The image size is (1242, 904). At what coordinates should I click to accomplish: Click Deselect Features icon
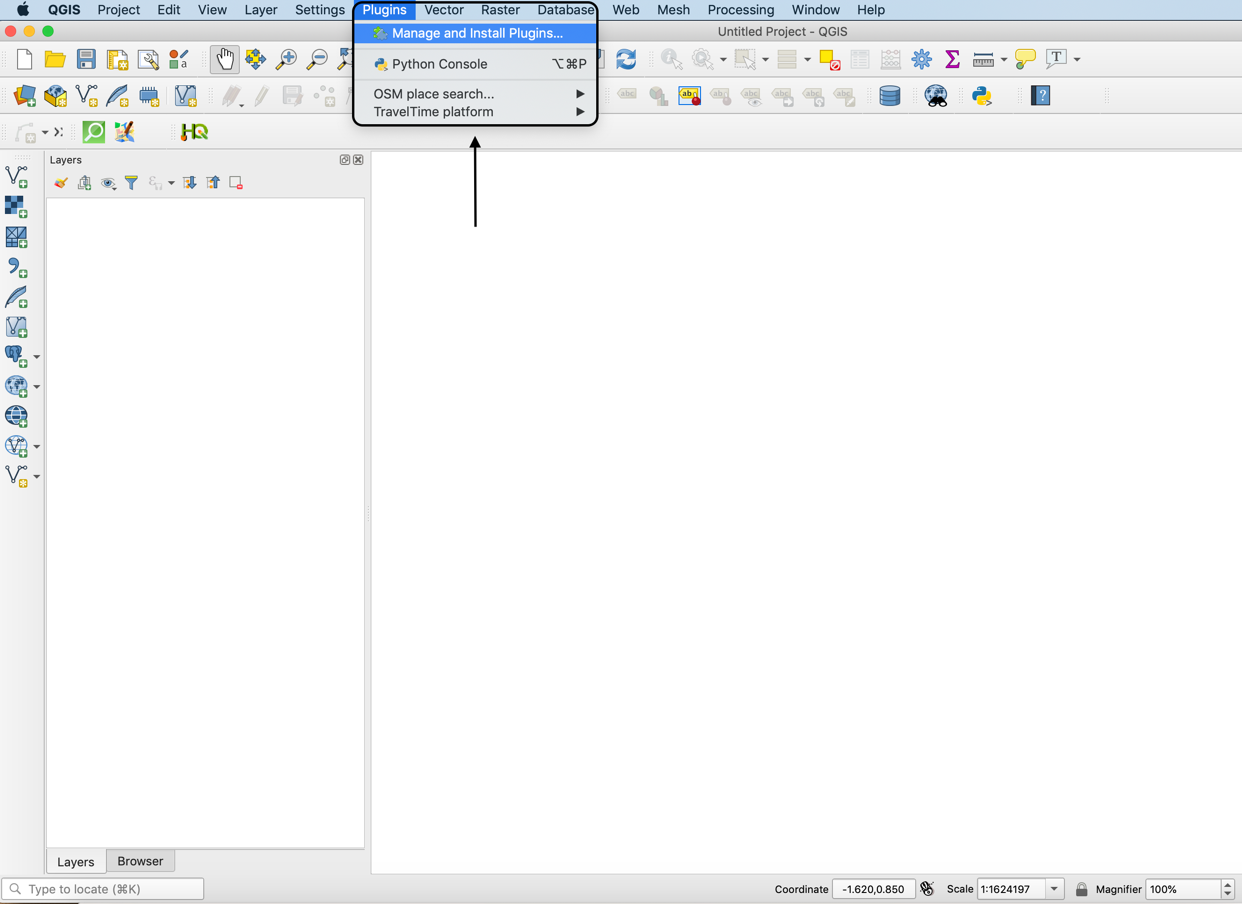click(829, 60)
